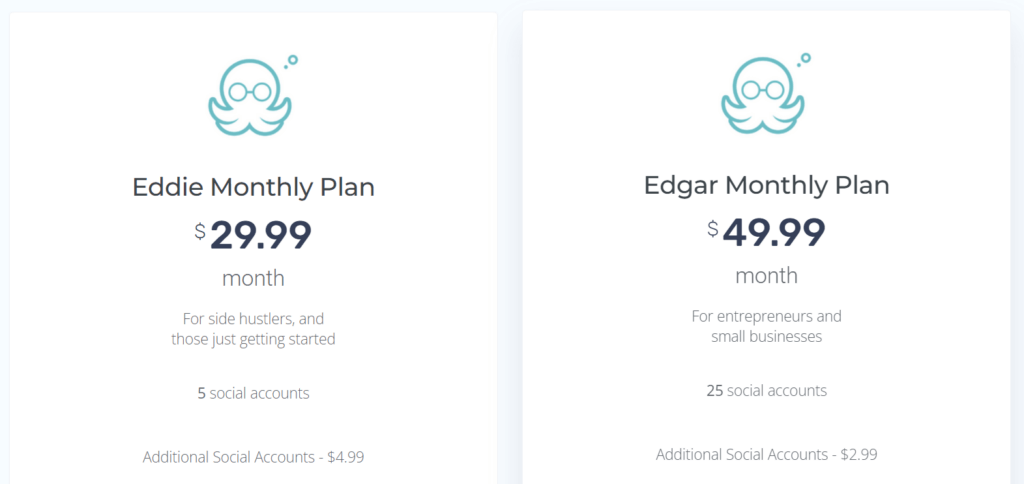
Task: Click 'For side hustlers' description text
Action: pyautogui.click(x=253, y=319)
